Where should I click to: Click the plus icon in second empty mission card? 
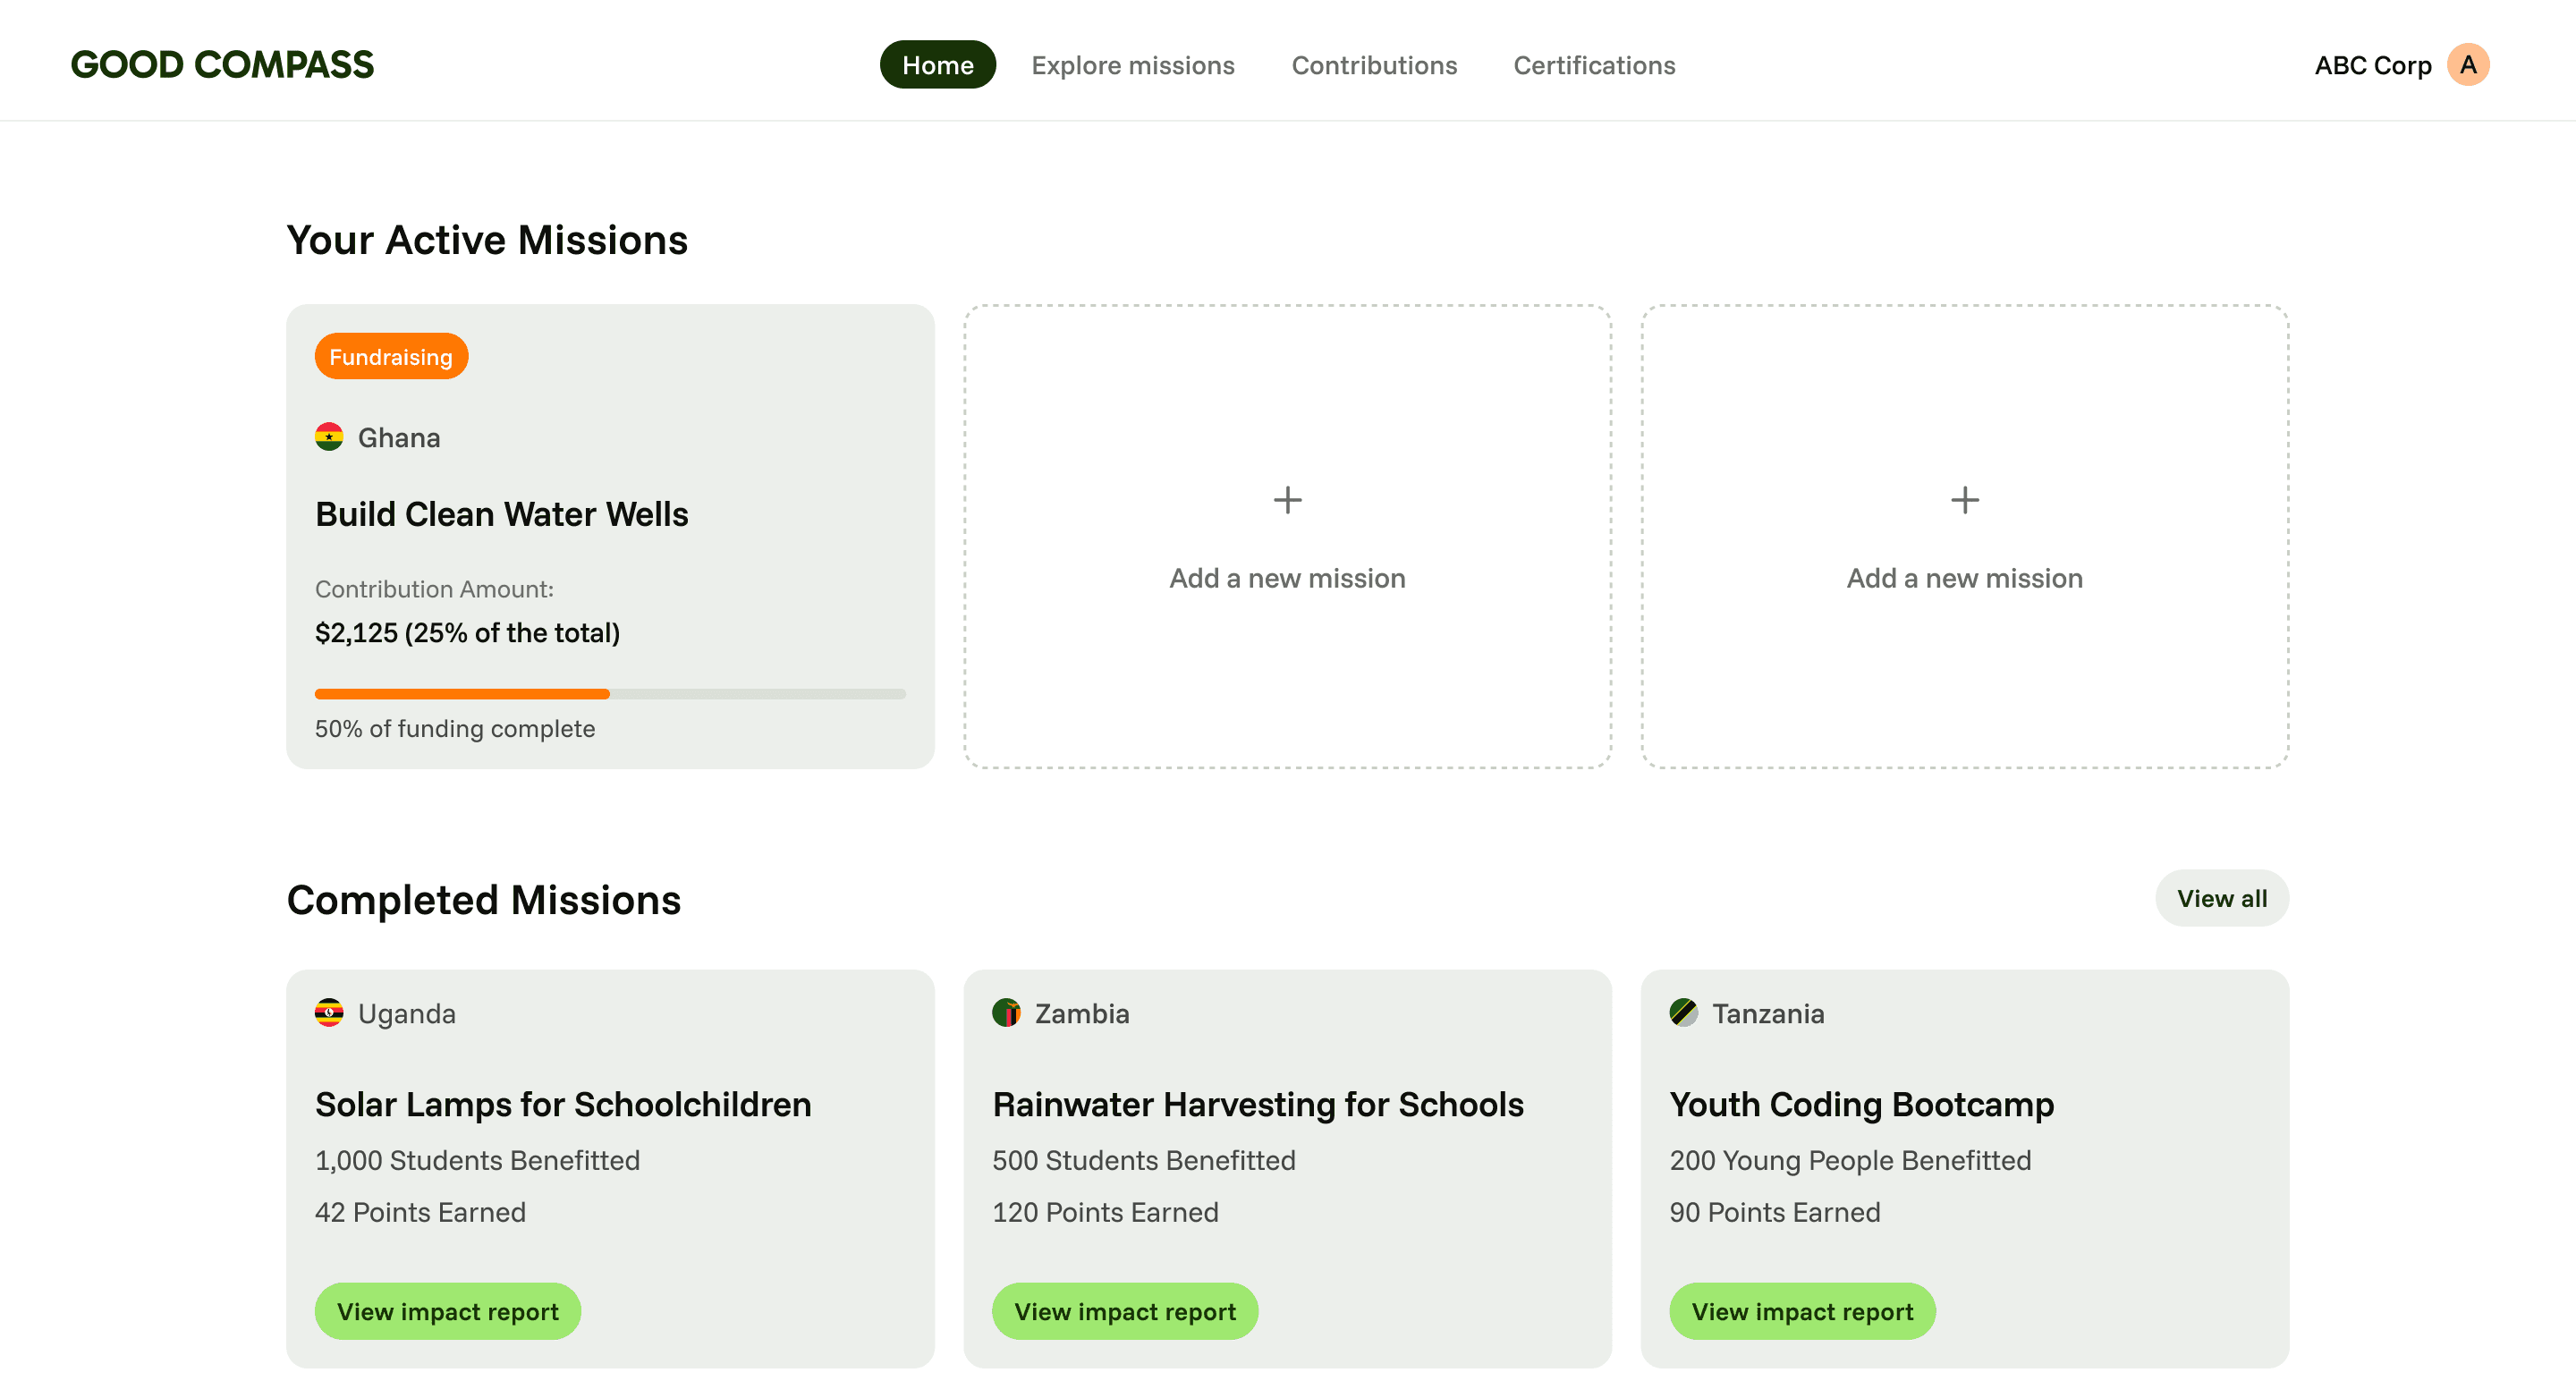coord(1964,500)
